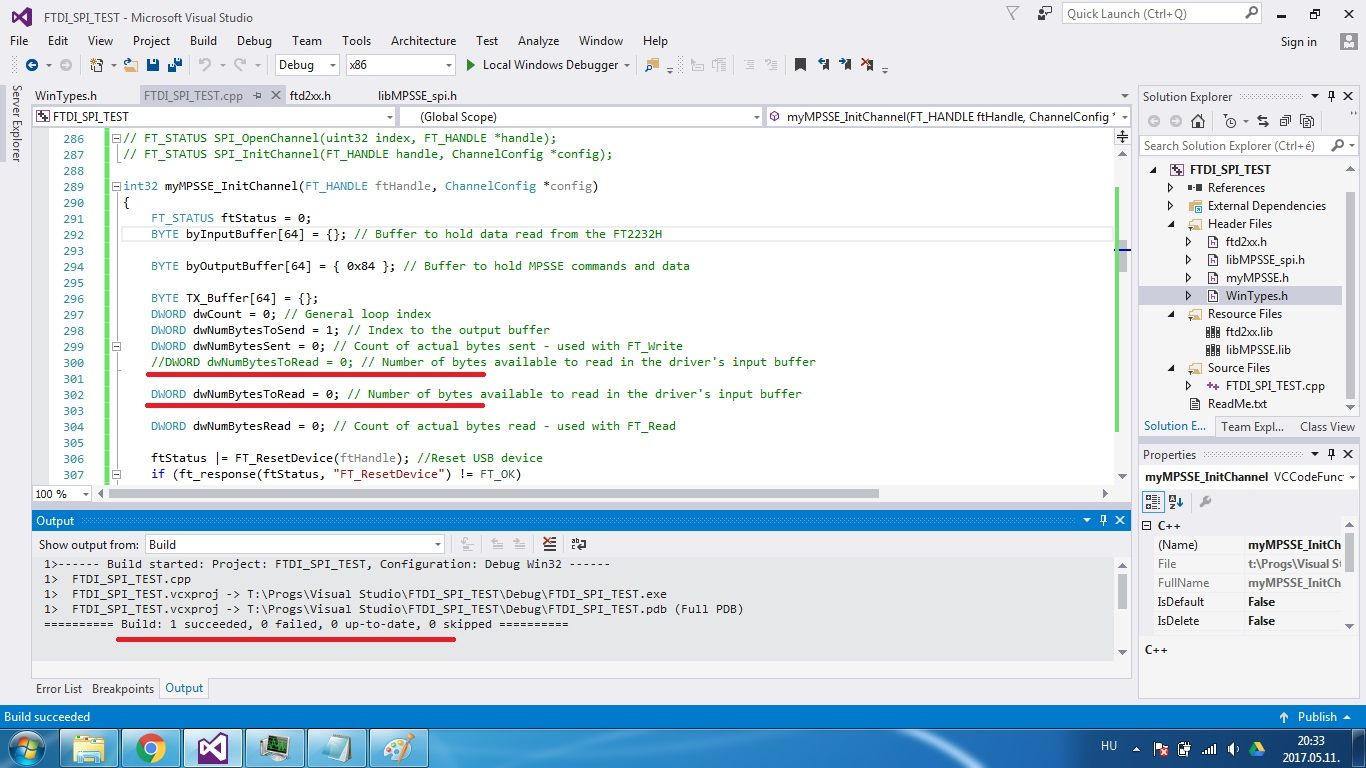Open the Analyze menu
Screen dimensions: 1366x768
pyautogui.click(x=538, y=41)
